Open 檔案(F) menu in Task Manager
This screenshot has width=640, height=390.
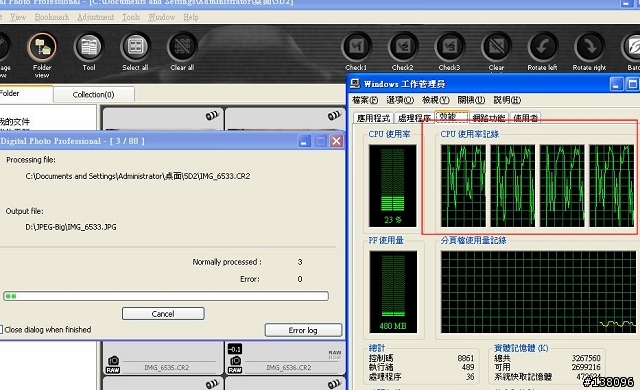(x=365, y=100)
